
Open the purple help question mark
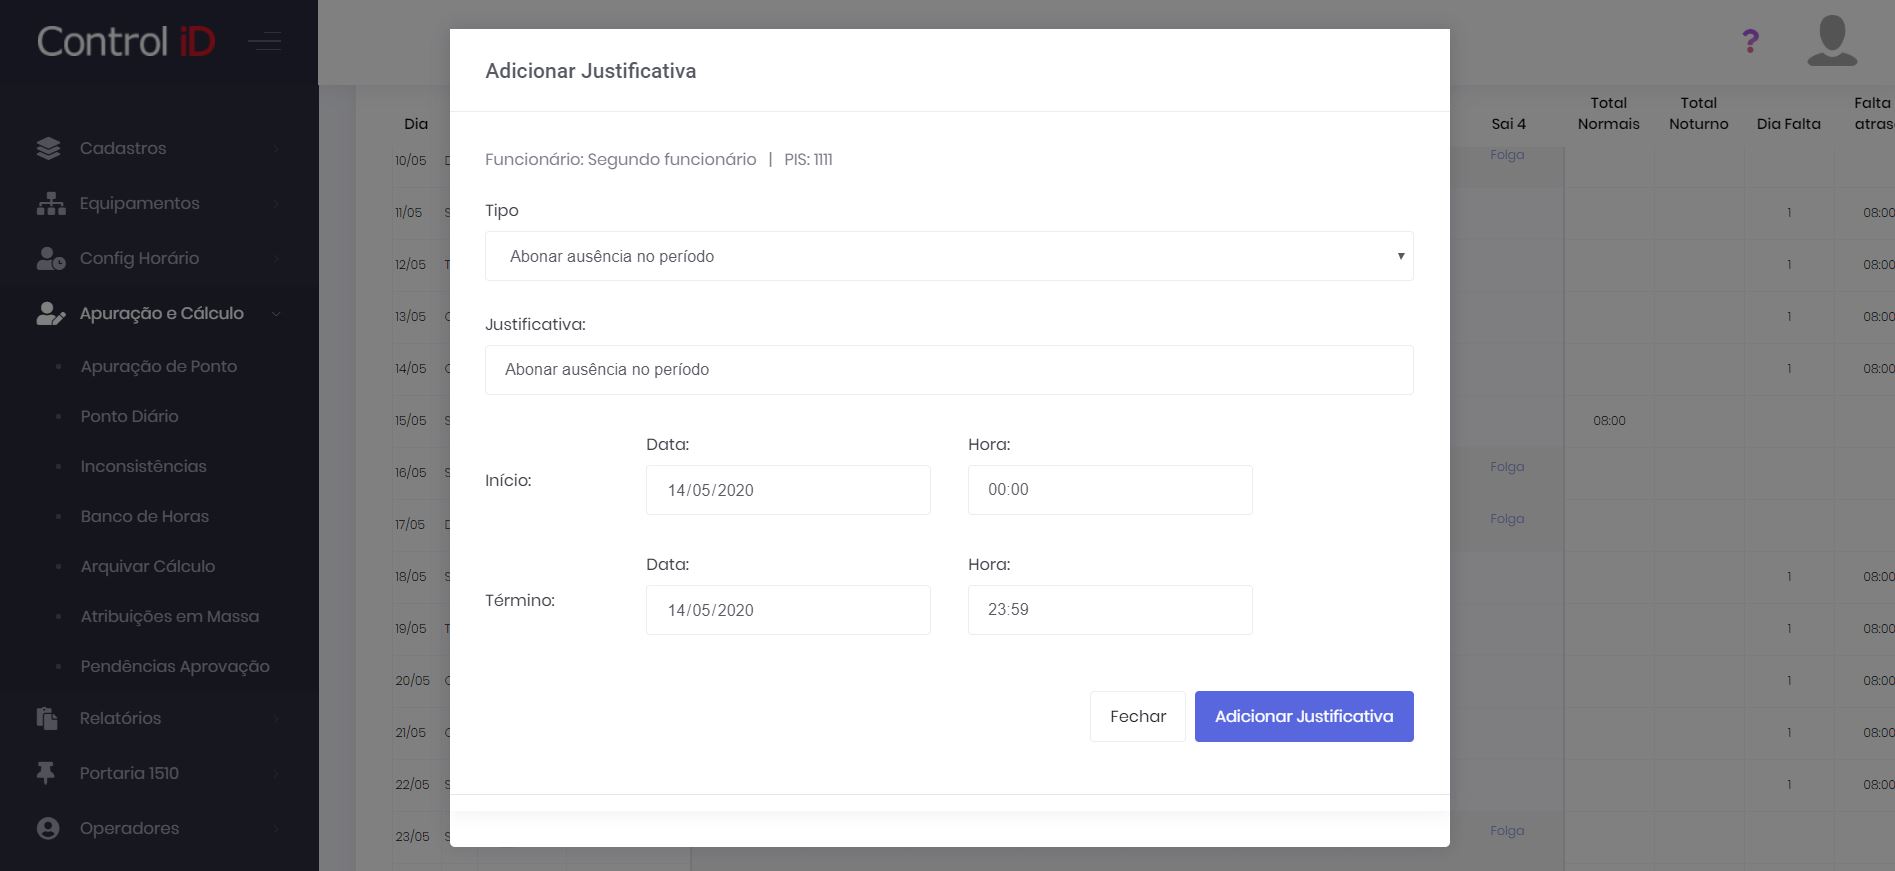coord(1750,41)
